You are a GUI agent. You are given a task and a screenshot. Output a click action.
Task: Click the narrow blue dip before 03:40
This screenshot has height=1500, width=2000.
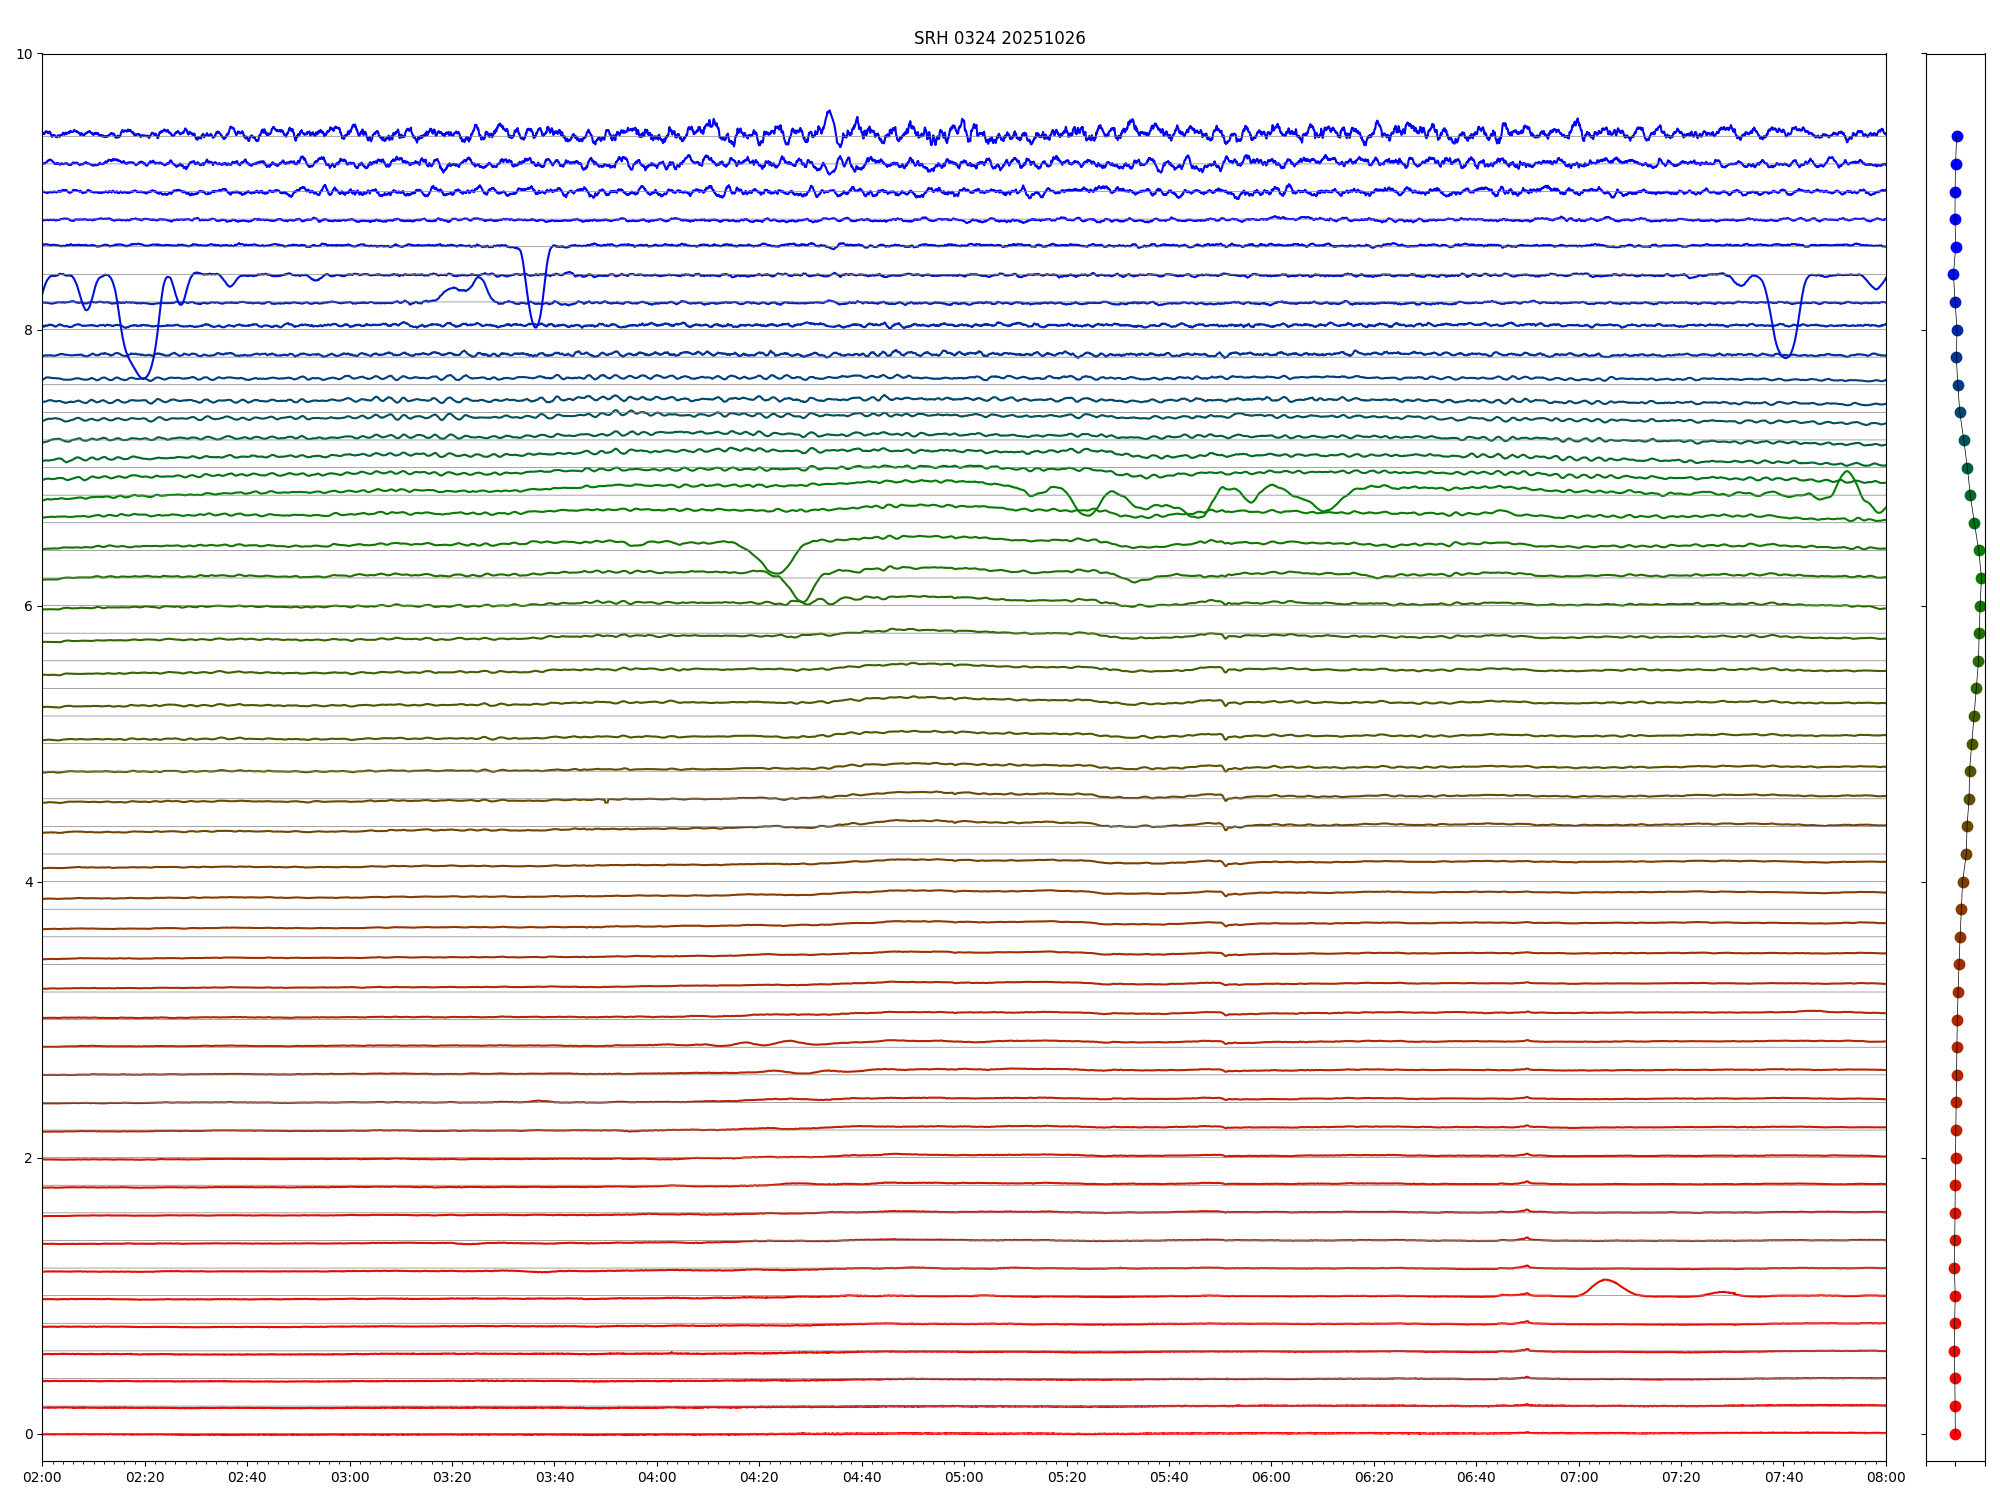536,325
